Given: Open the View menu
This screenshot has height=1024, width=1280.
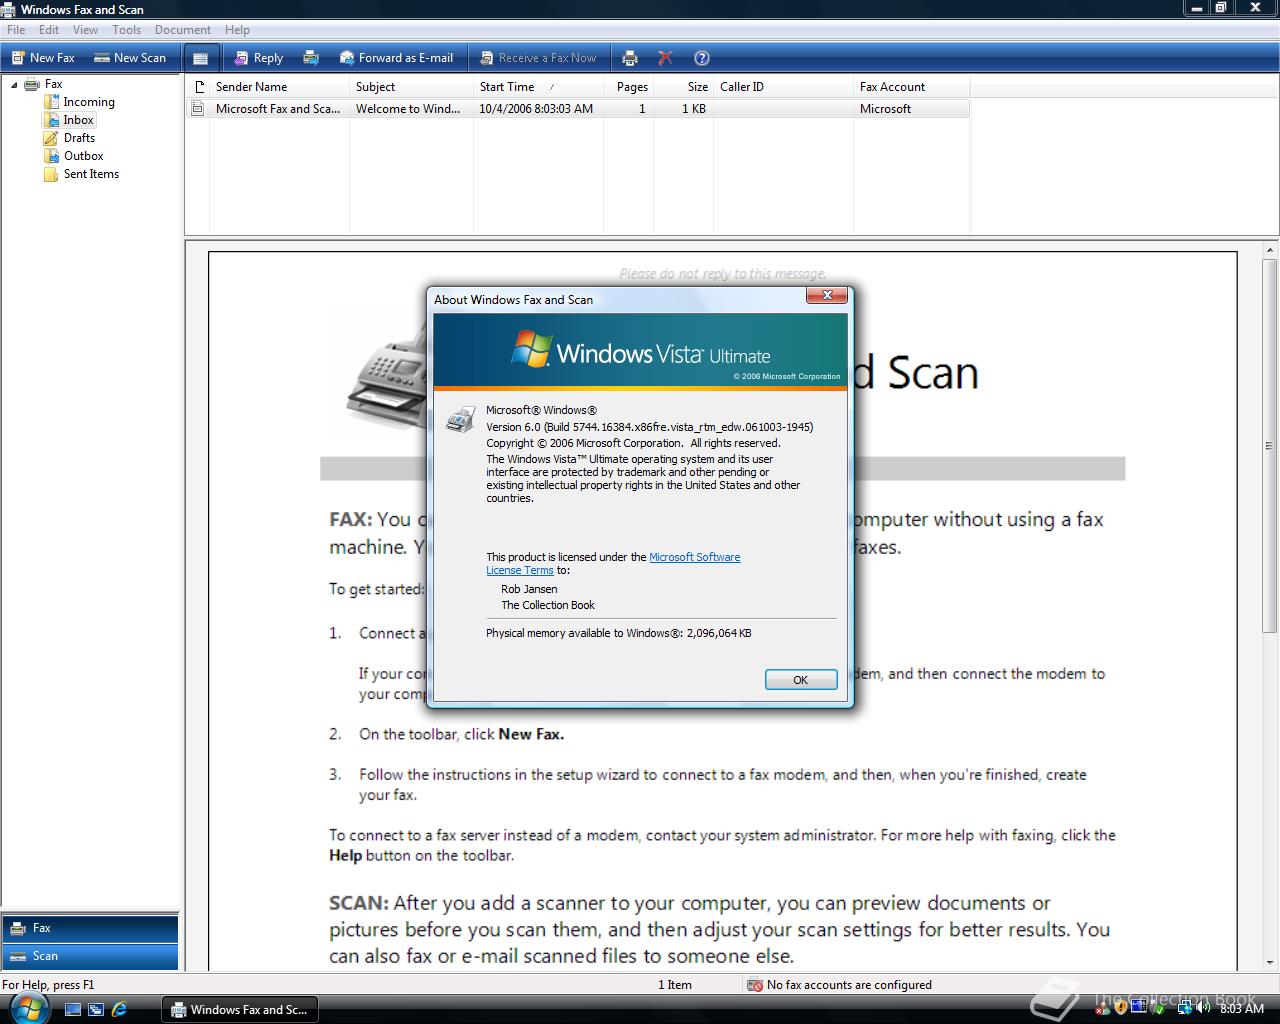Looking at the screenshot, I should click(85, 30).
